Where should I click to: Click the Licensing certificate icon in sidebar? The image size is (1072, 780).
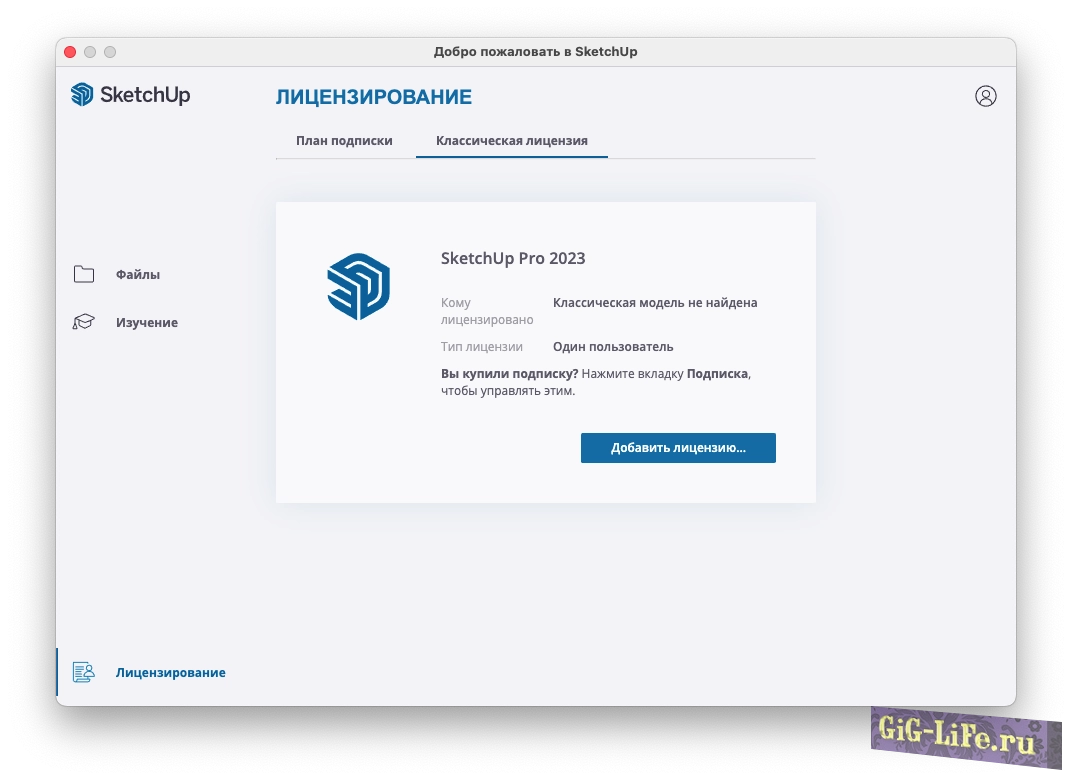(83, 673)
